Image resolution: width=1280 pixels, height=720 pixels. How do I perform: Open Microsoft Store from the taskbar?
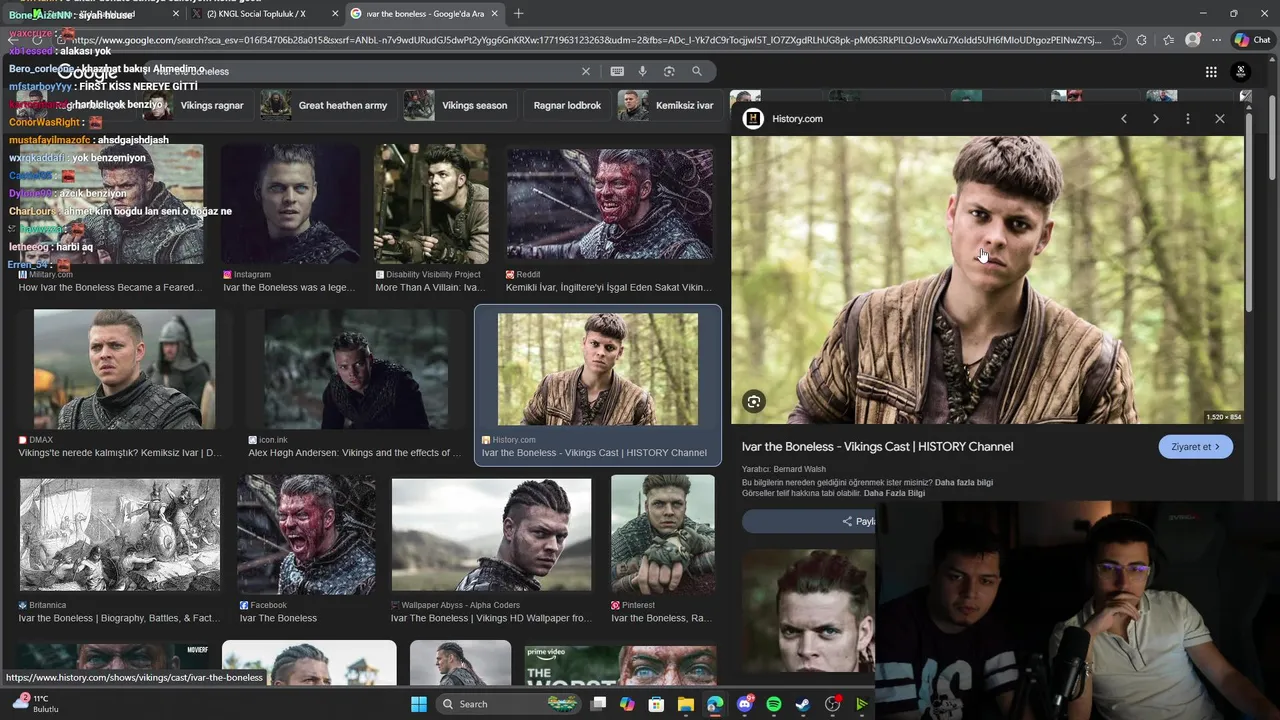click(657, 704)
